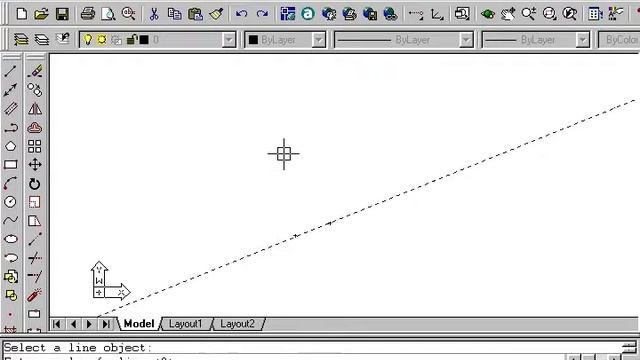This screenshot has height=360, width=640.
Task: Select the Circle tool
Action: [x=11, y=202]
